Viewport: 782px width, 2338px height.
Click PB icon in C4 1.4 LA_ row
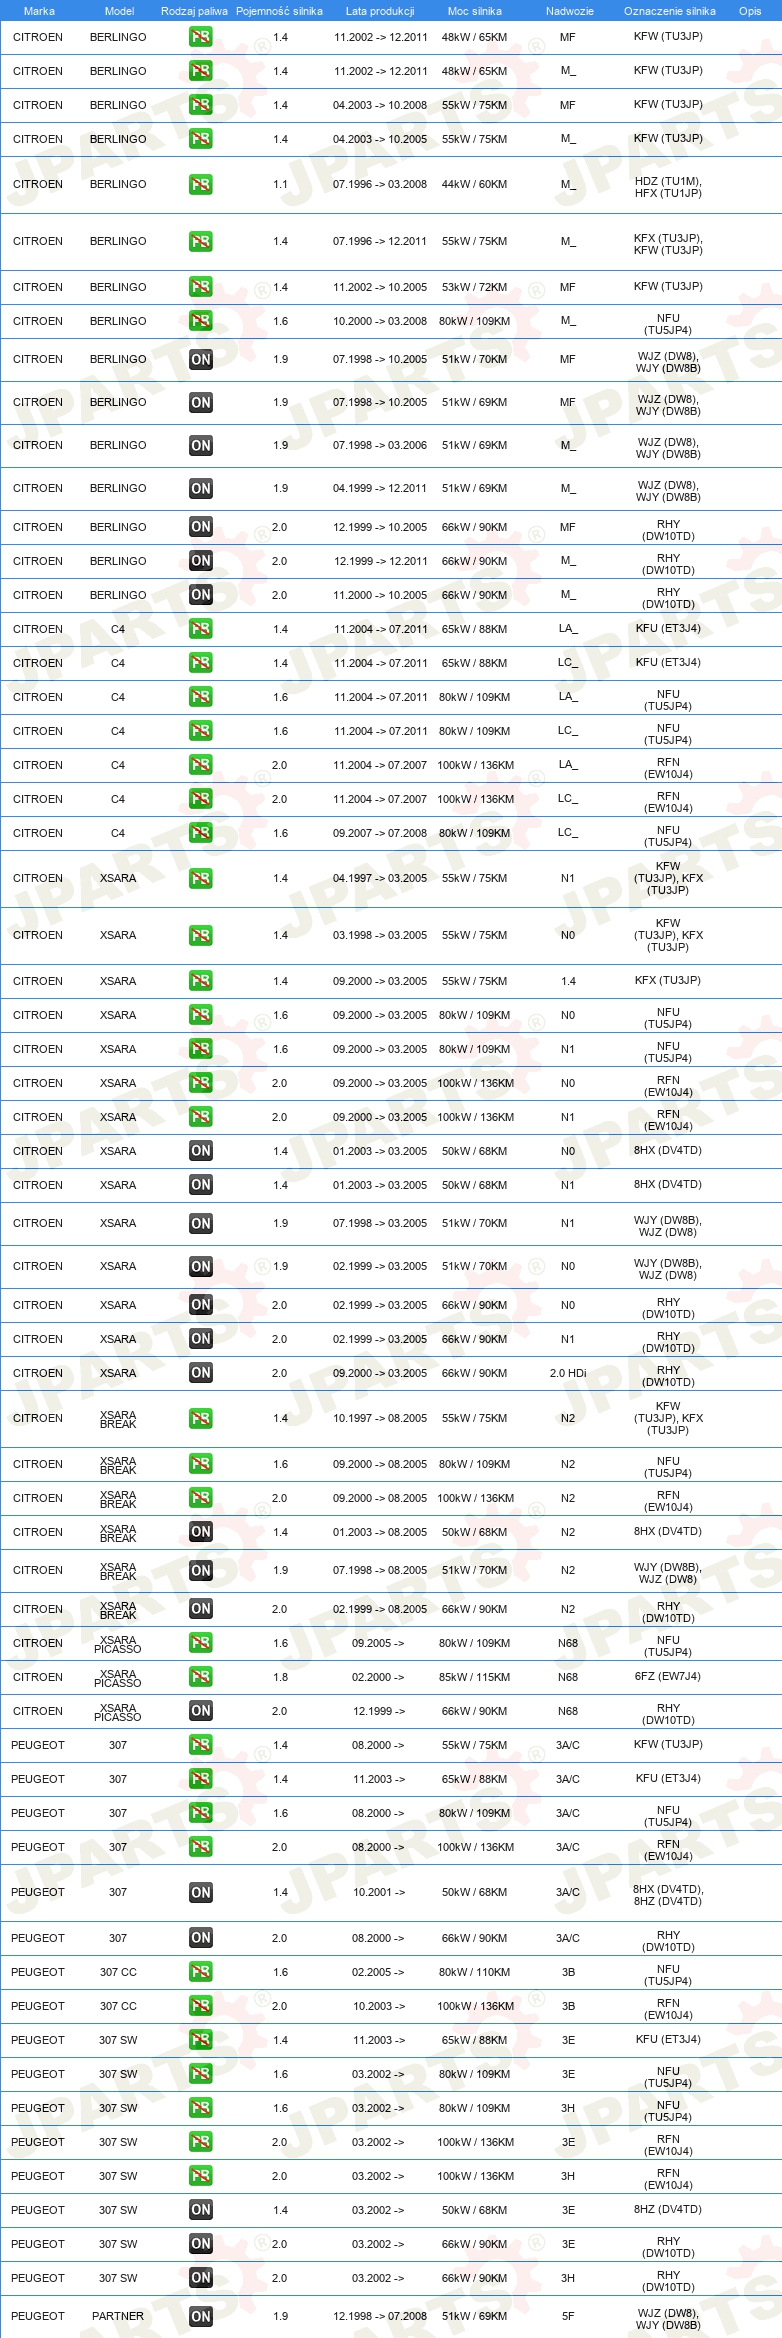200,629
